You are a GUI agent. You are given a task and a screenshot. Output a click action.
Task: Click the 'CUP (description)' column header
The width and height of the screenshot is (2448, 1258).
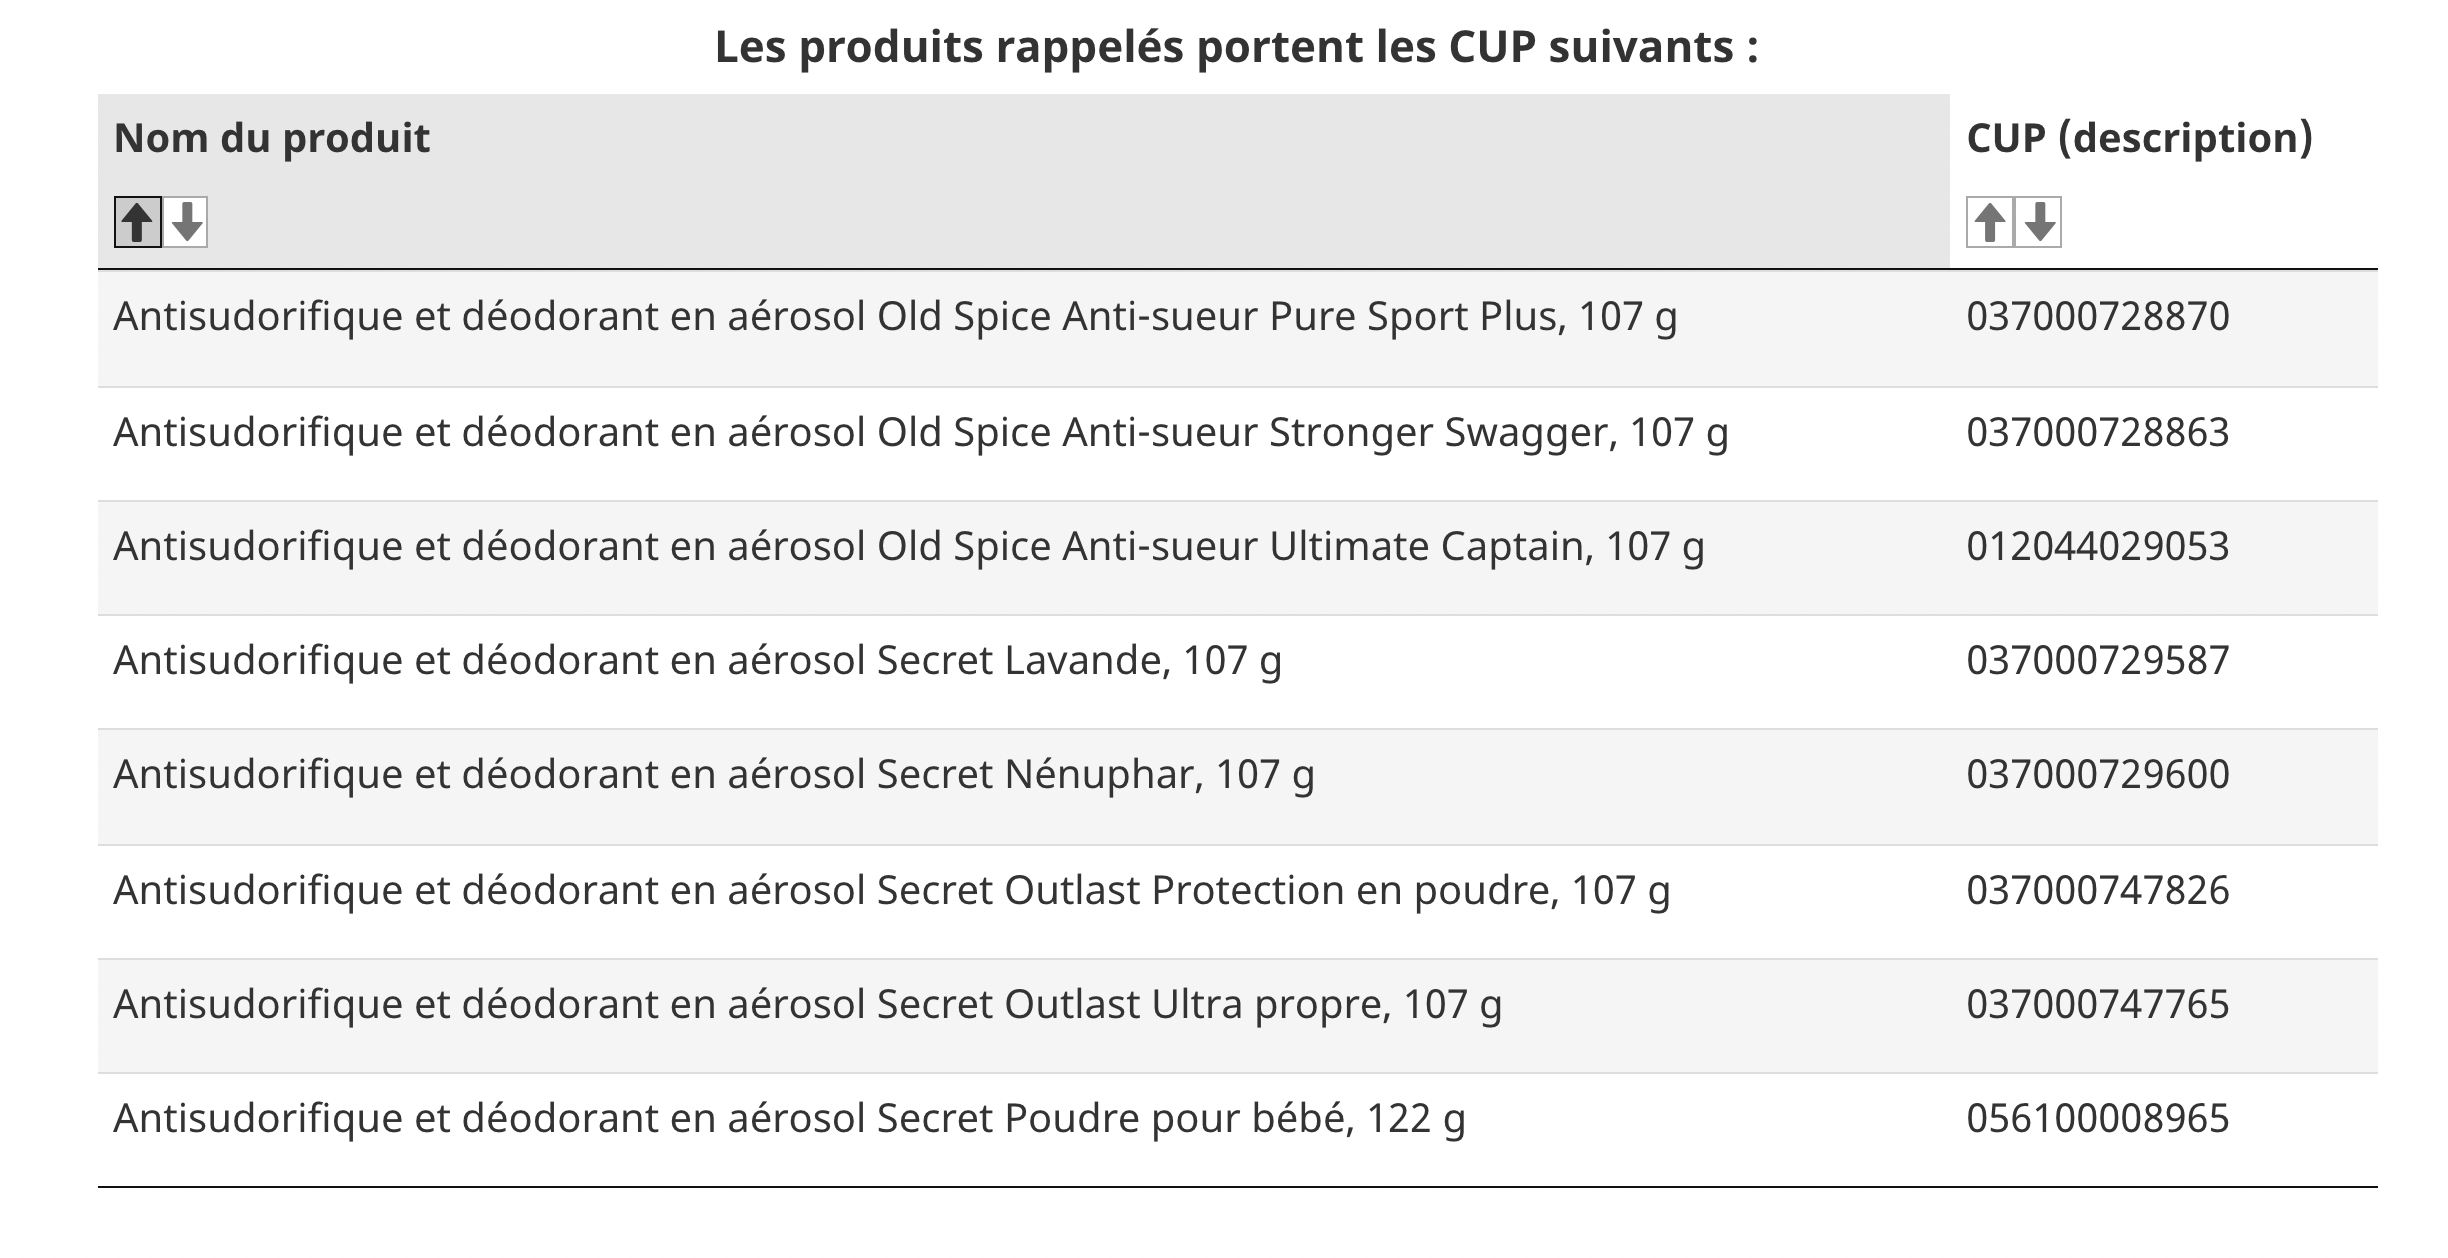coord(2139,138)
